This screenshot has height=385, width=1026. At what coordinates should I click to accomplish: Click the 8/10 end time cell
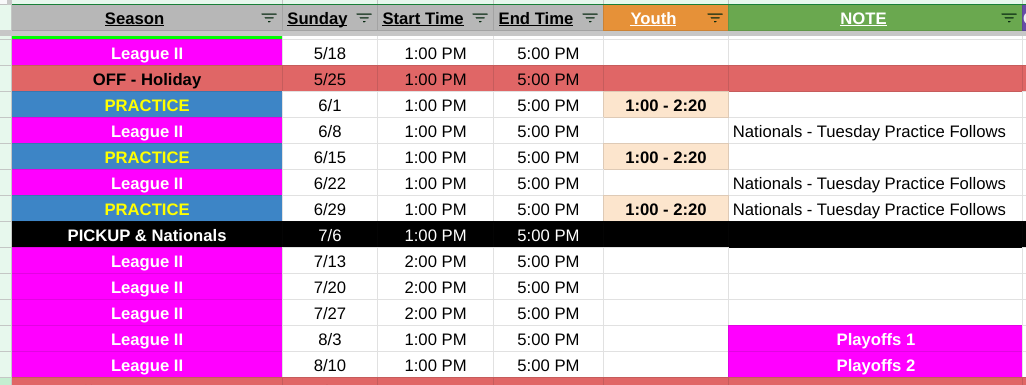[x=548, y=365]
